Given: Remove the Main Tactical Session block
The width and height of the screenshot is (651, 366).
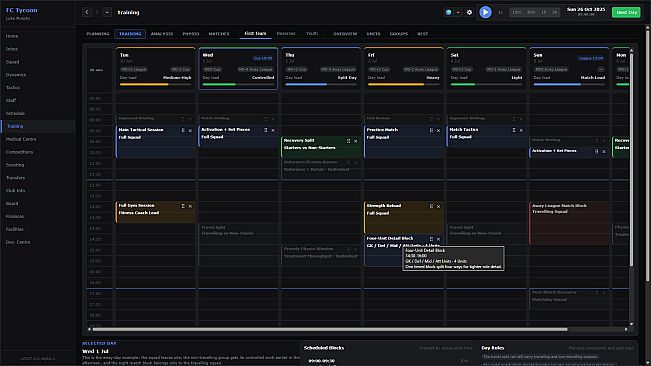Looking at the screenshot, I should pos(190,130).
